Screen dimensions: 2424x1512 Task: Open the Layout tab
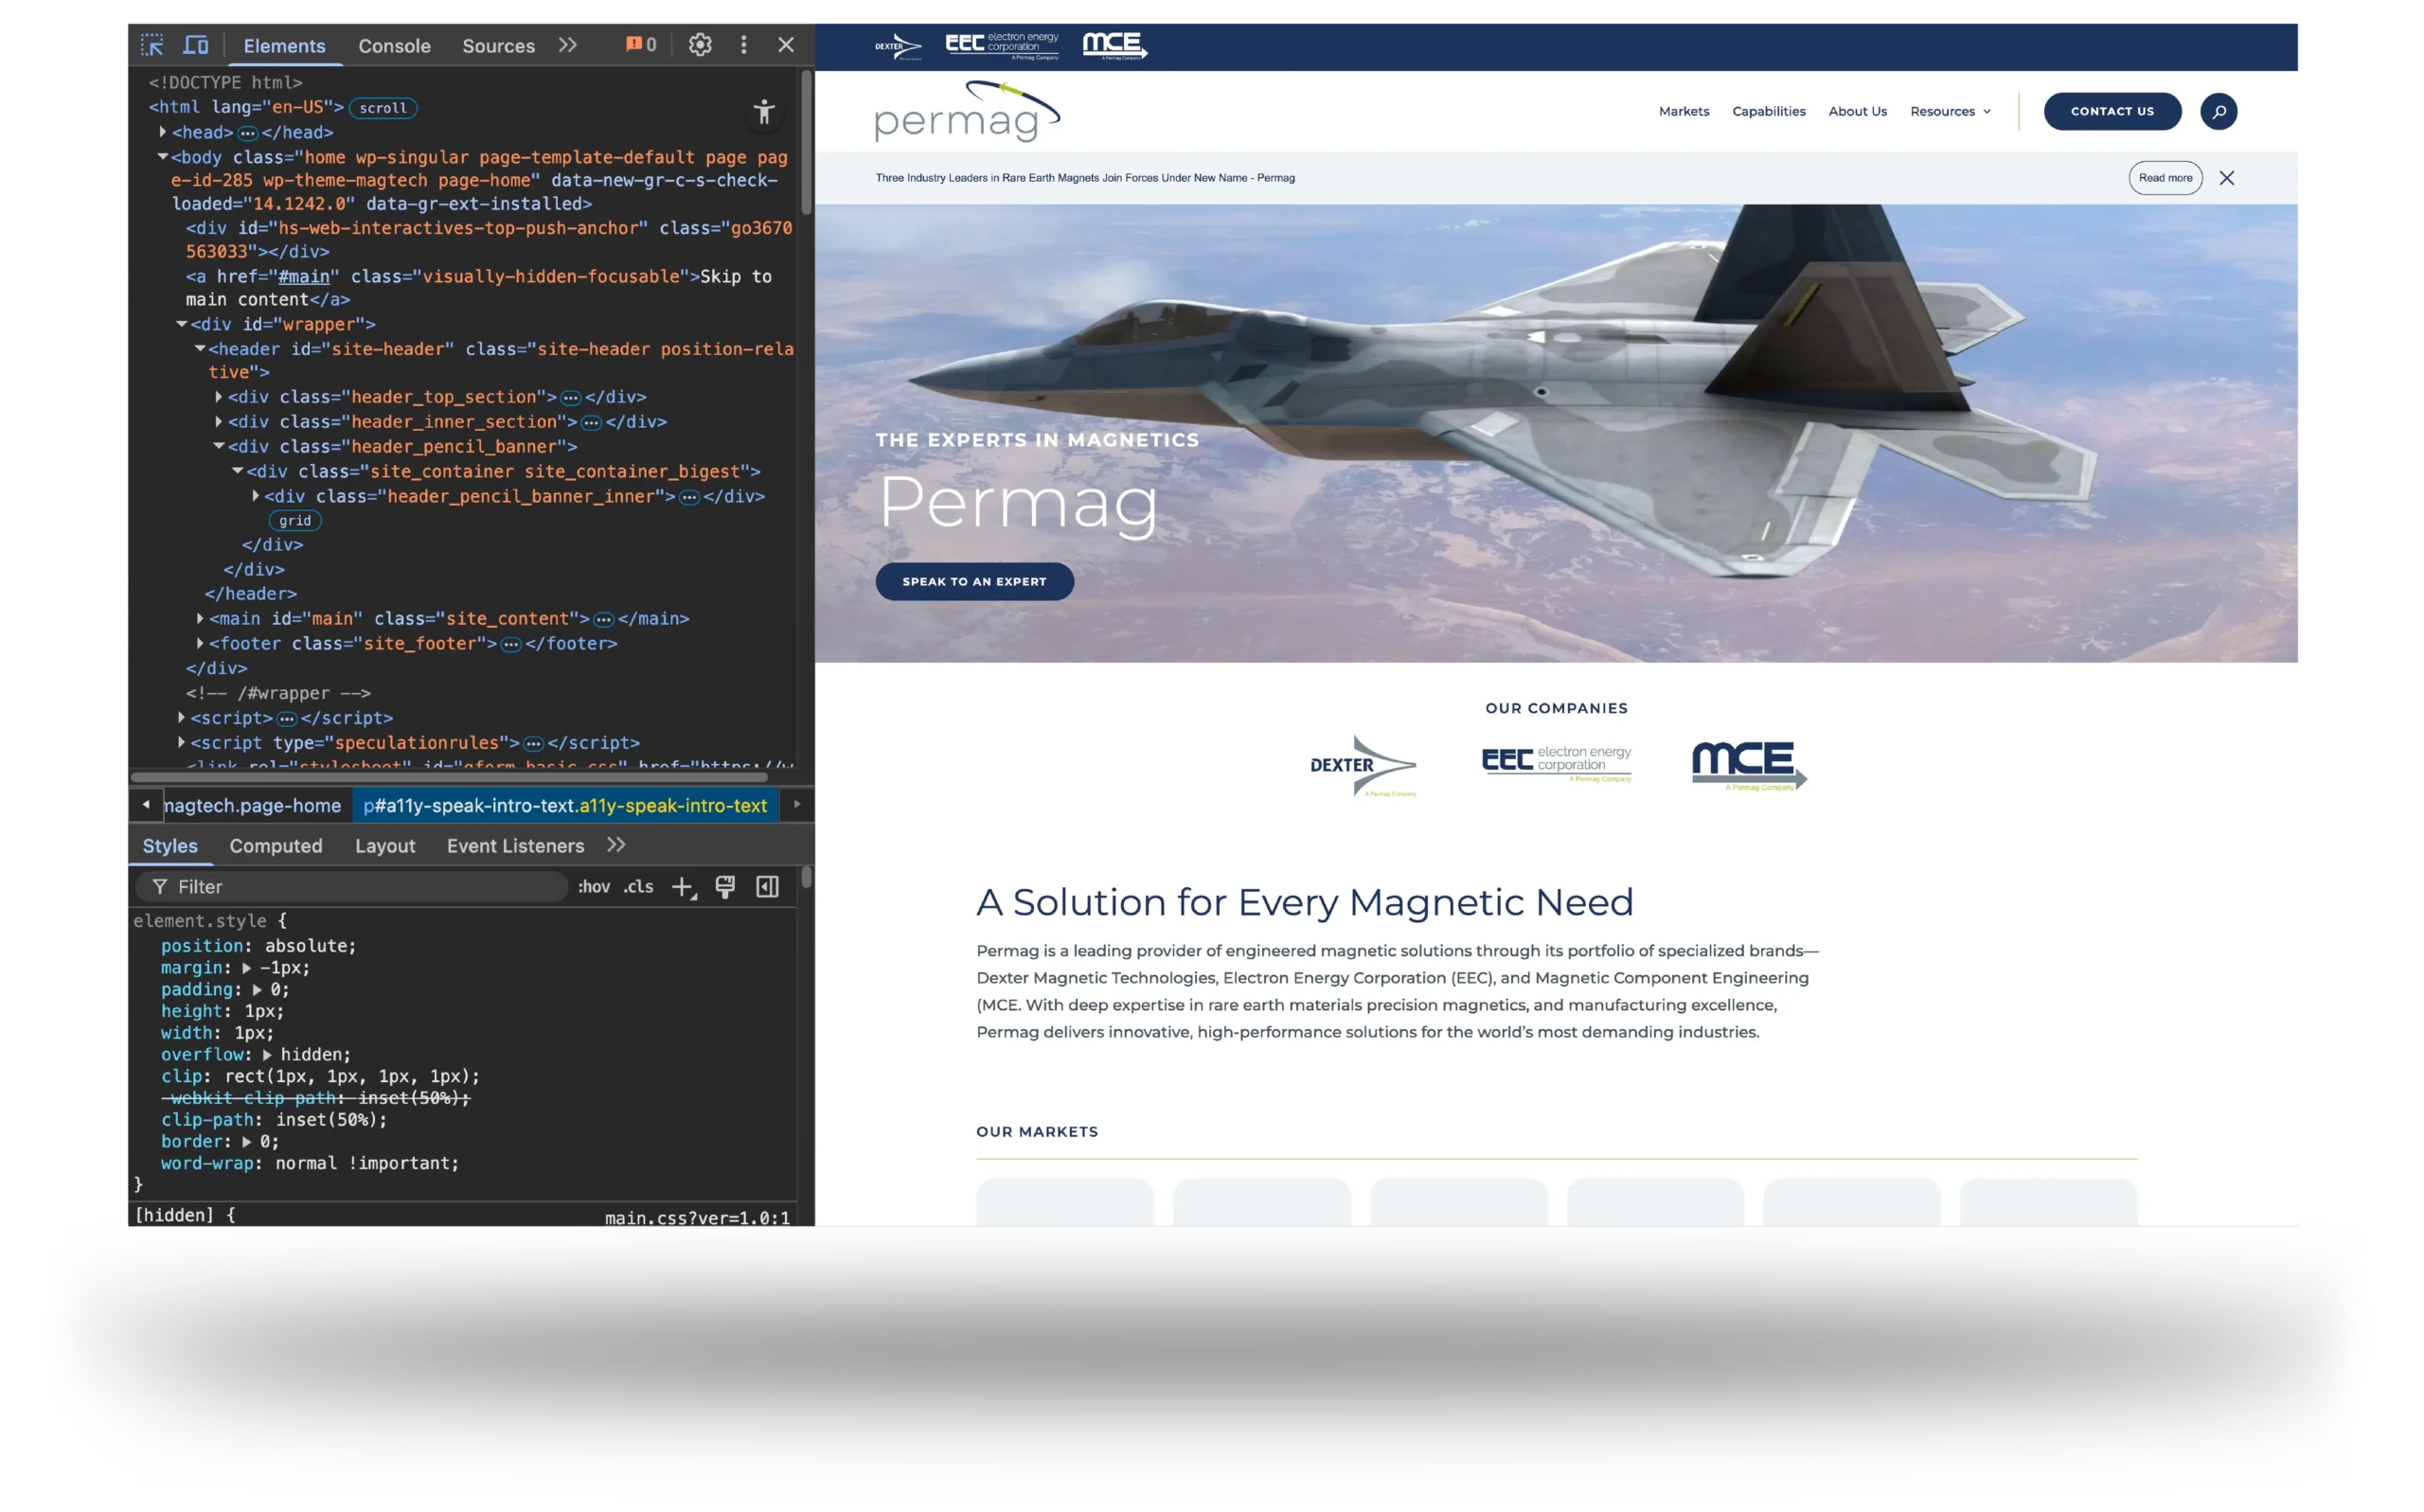coord(385,846)
